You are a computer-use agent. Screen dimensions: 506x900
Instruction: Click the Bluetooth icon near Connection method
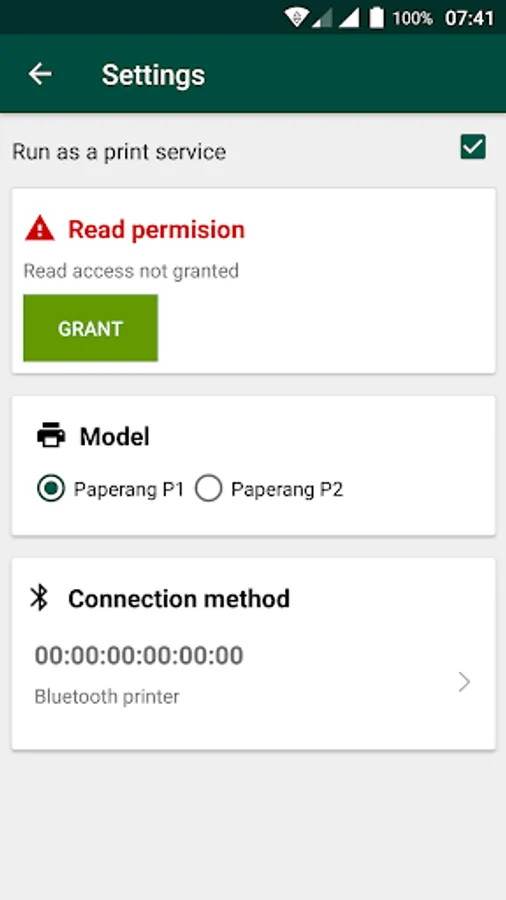pyautogui.click(x=40, y=598)
